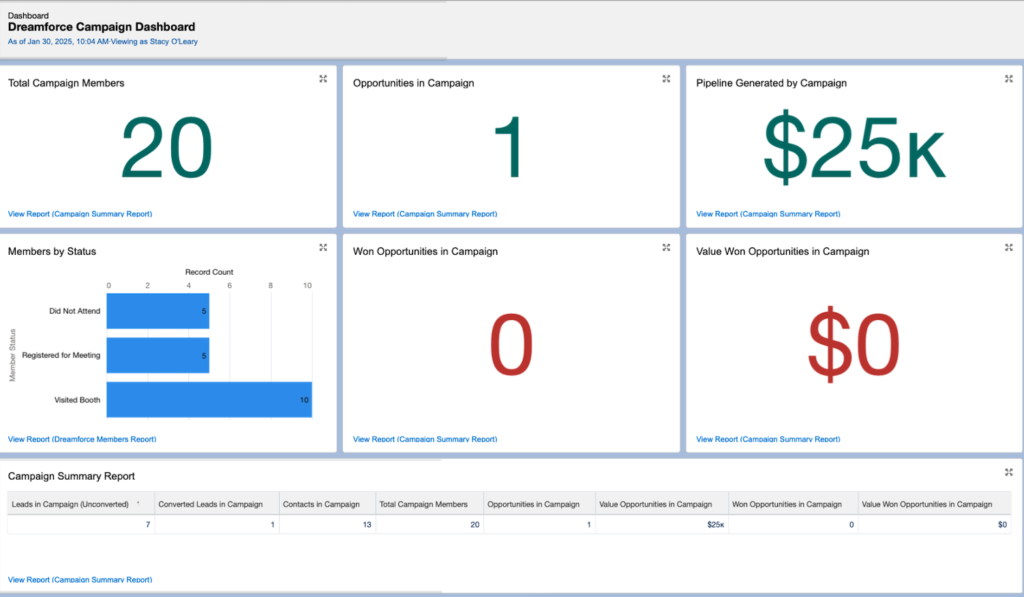
Task: Expand the Campaign Summary Report table widget
Action: [1008, 472]
